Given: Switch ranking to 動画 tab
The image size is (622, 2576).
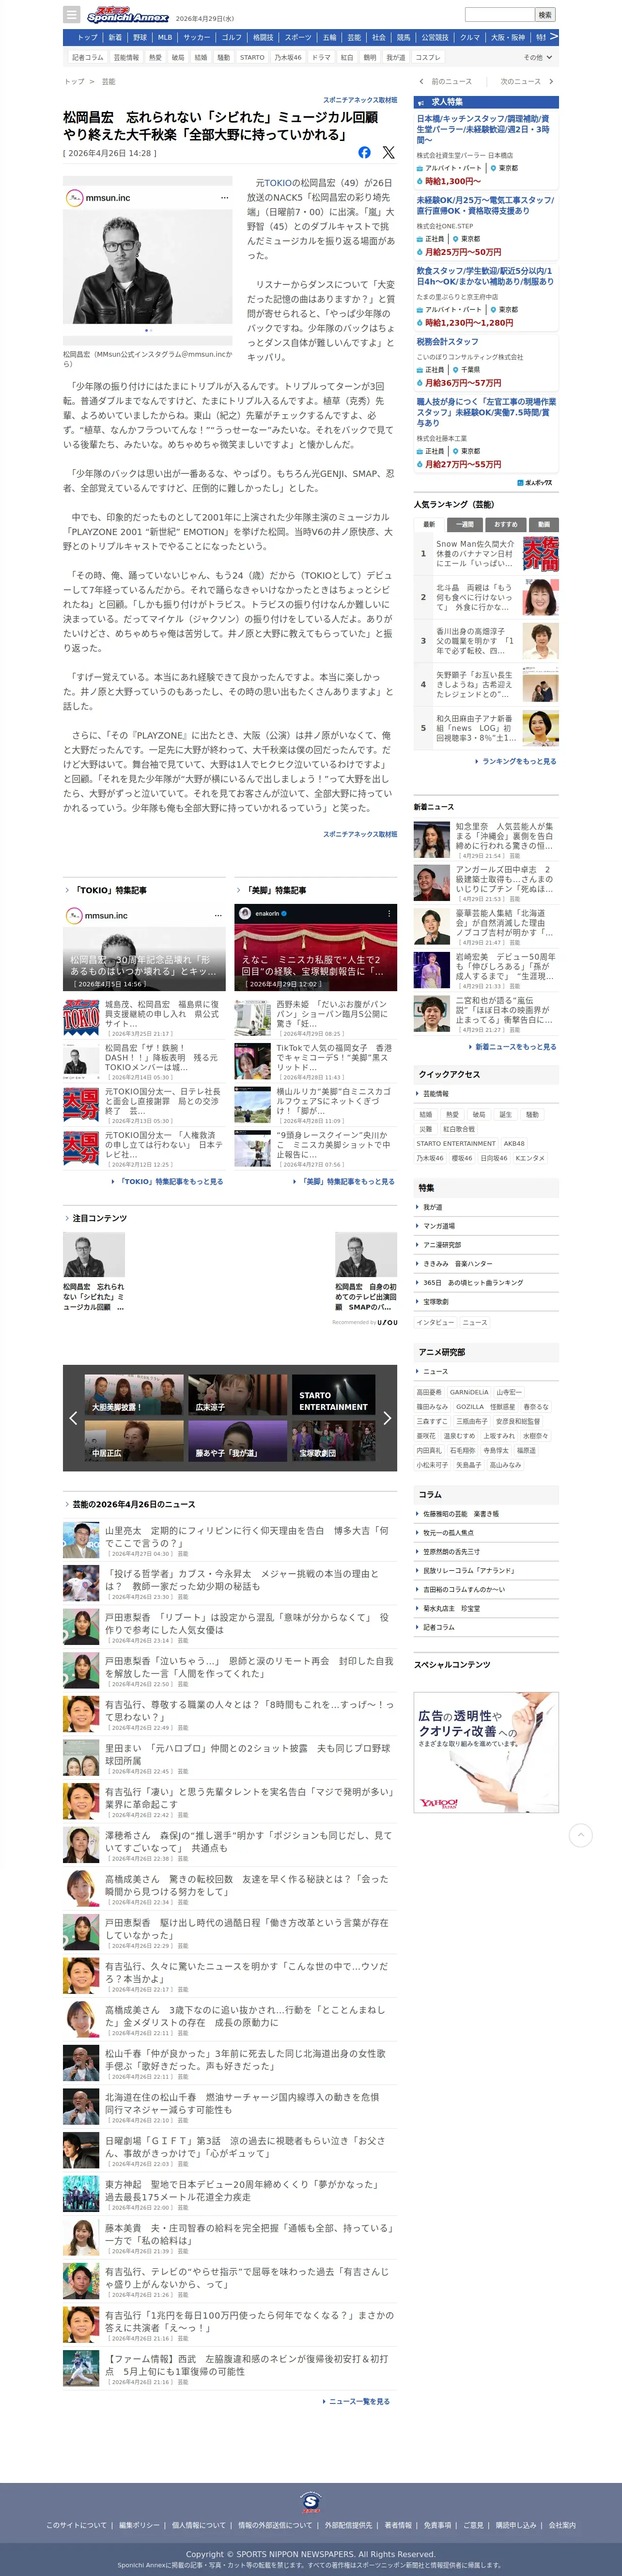Looking at the screenshot, I should coord(544,524).
